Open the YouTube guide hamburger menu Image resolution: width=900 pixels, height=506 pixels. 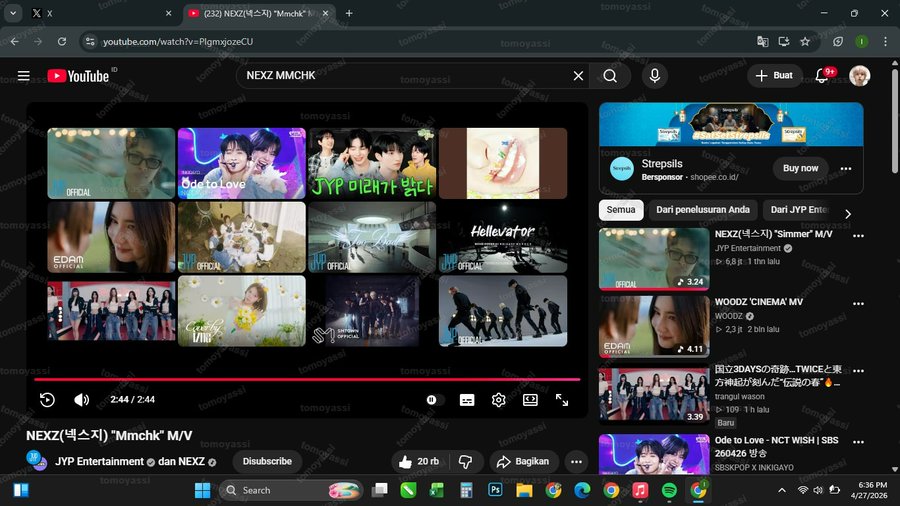(24, 76)
